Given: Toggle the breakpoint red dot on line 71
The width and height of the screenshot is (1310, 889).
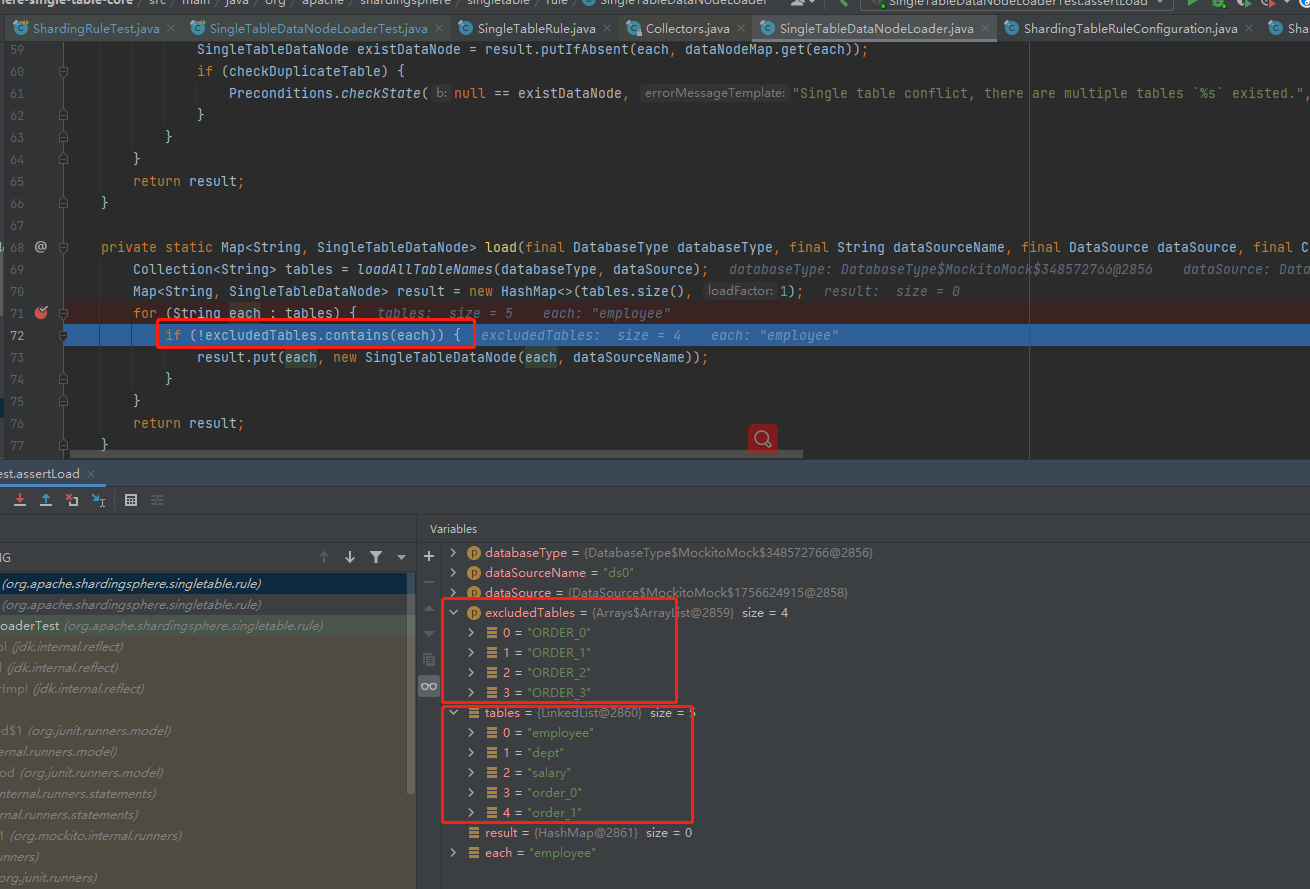Looking at the screenshot, I should pyautogui.click(x=40, y=312).
